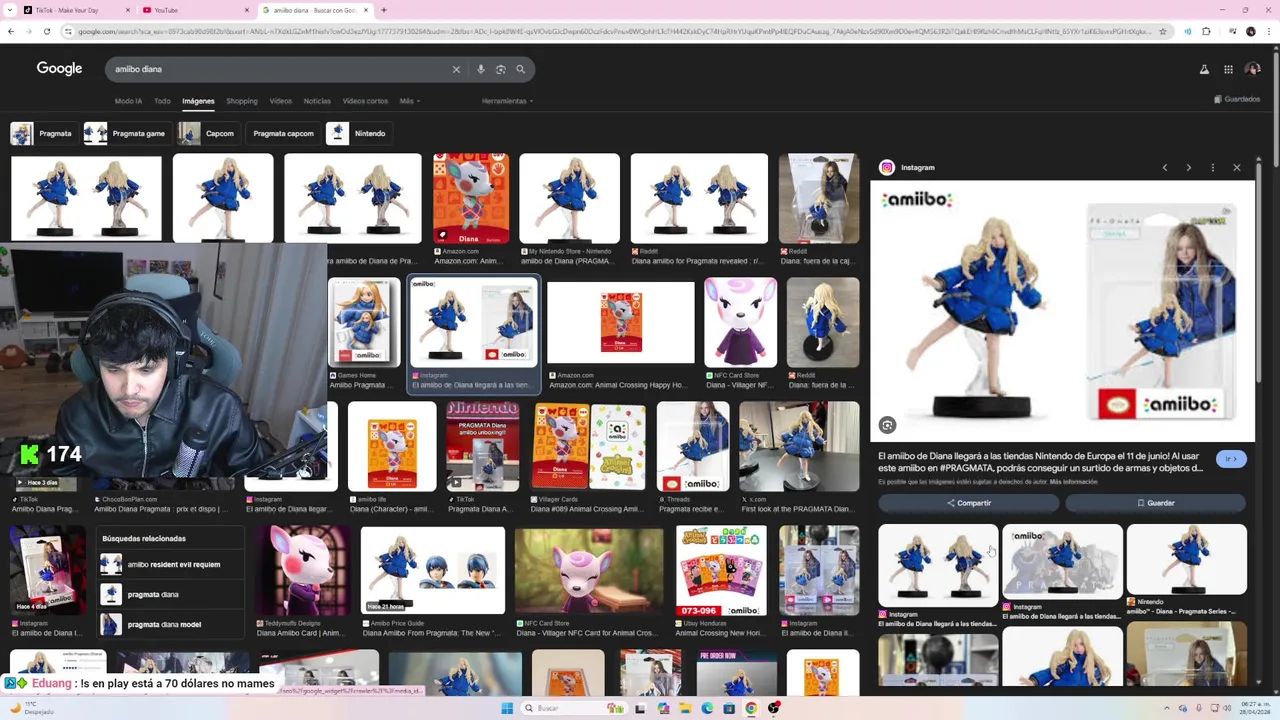Screen dimensions: 1280x720
Task: Open the Instagram source link in preview header
Action: 908,168
